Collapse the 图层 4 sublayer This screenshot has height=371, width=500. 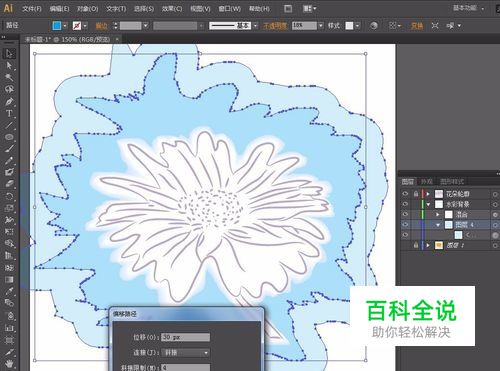tap(438, 225)
